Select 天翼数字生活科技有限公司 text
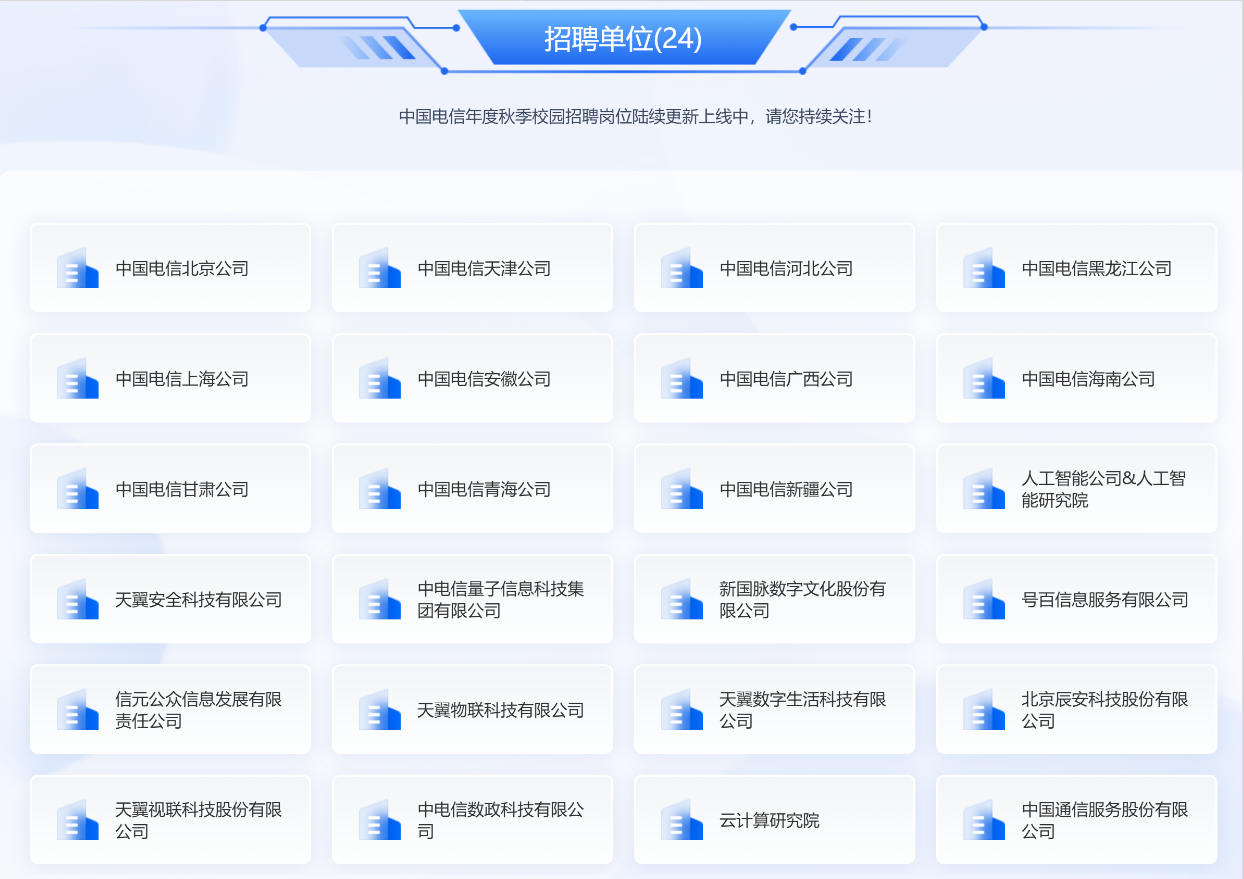 point(803,710)
